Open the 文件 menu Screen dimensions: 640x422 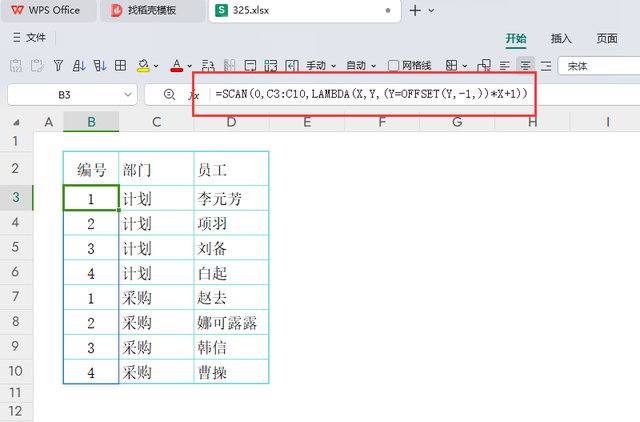point(36,38)
